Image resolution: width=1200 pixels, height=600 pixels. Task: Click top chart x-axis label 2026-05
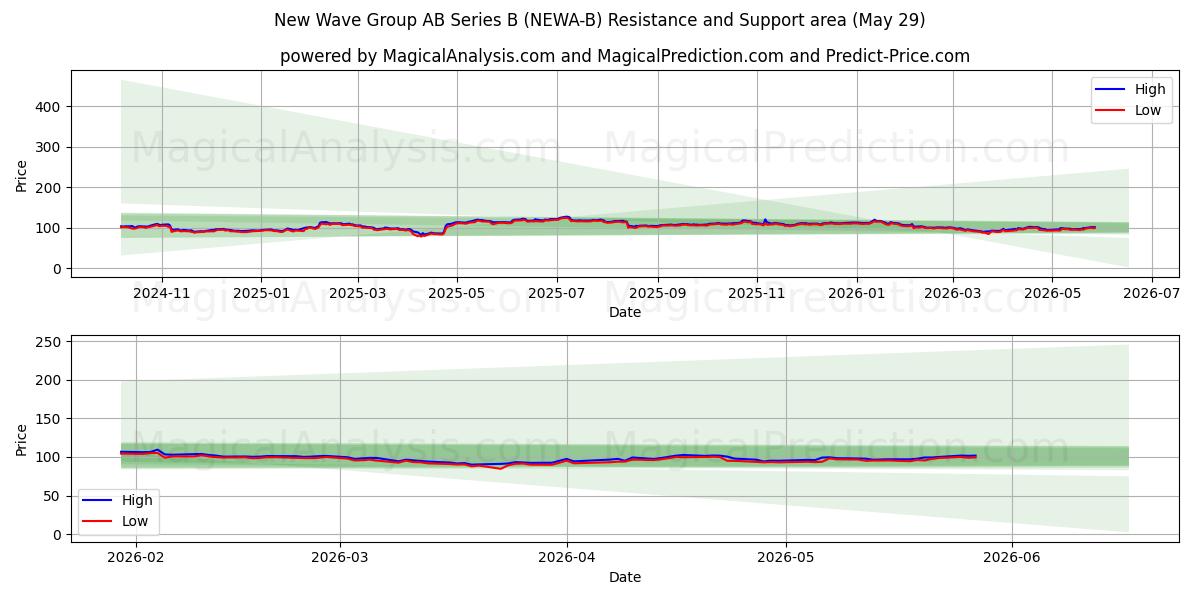click(1051, 294)
